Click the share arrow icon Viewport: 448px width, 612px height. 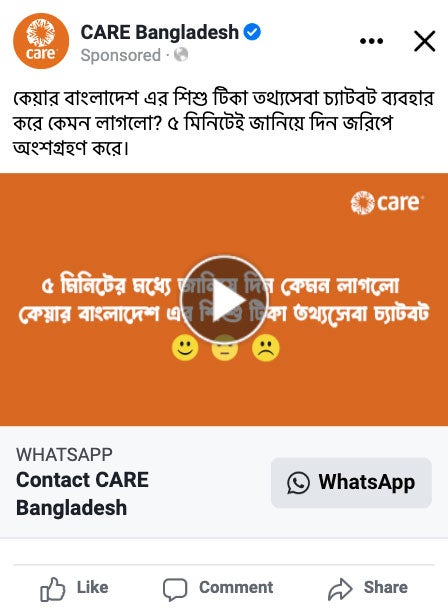click(x=340, y=589)
